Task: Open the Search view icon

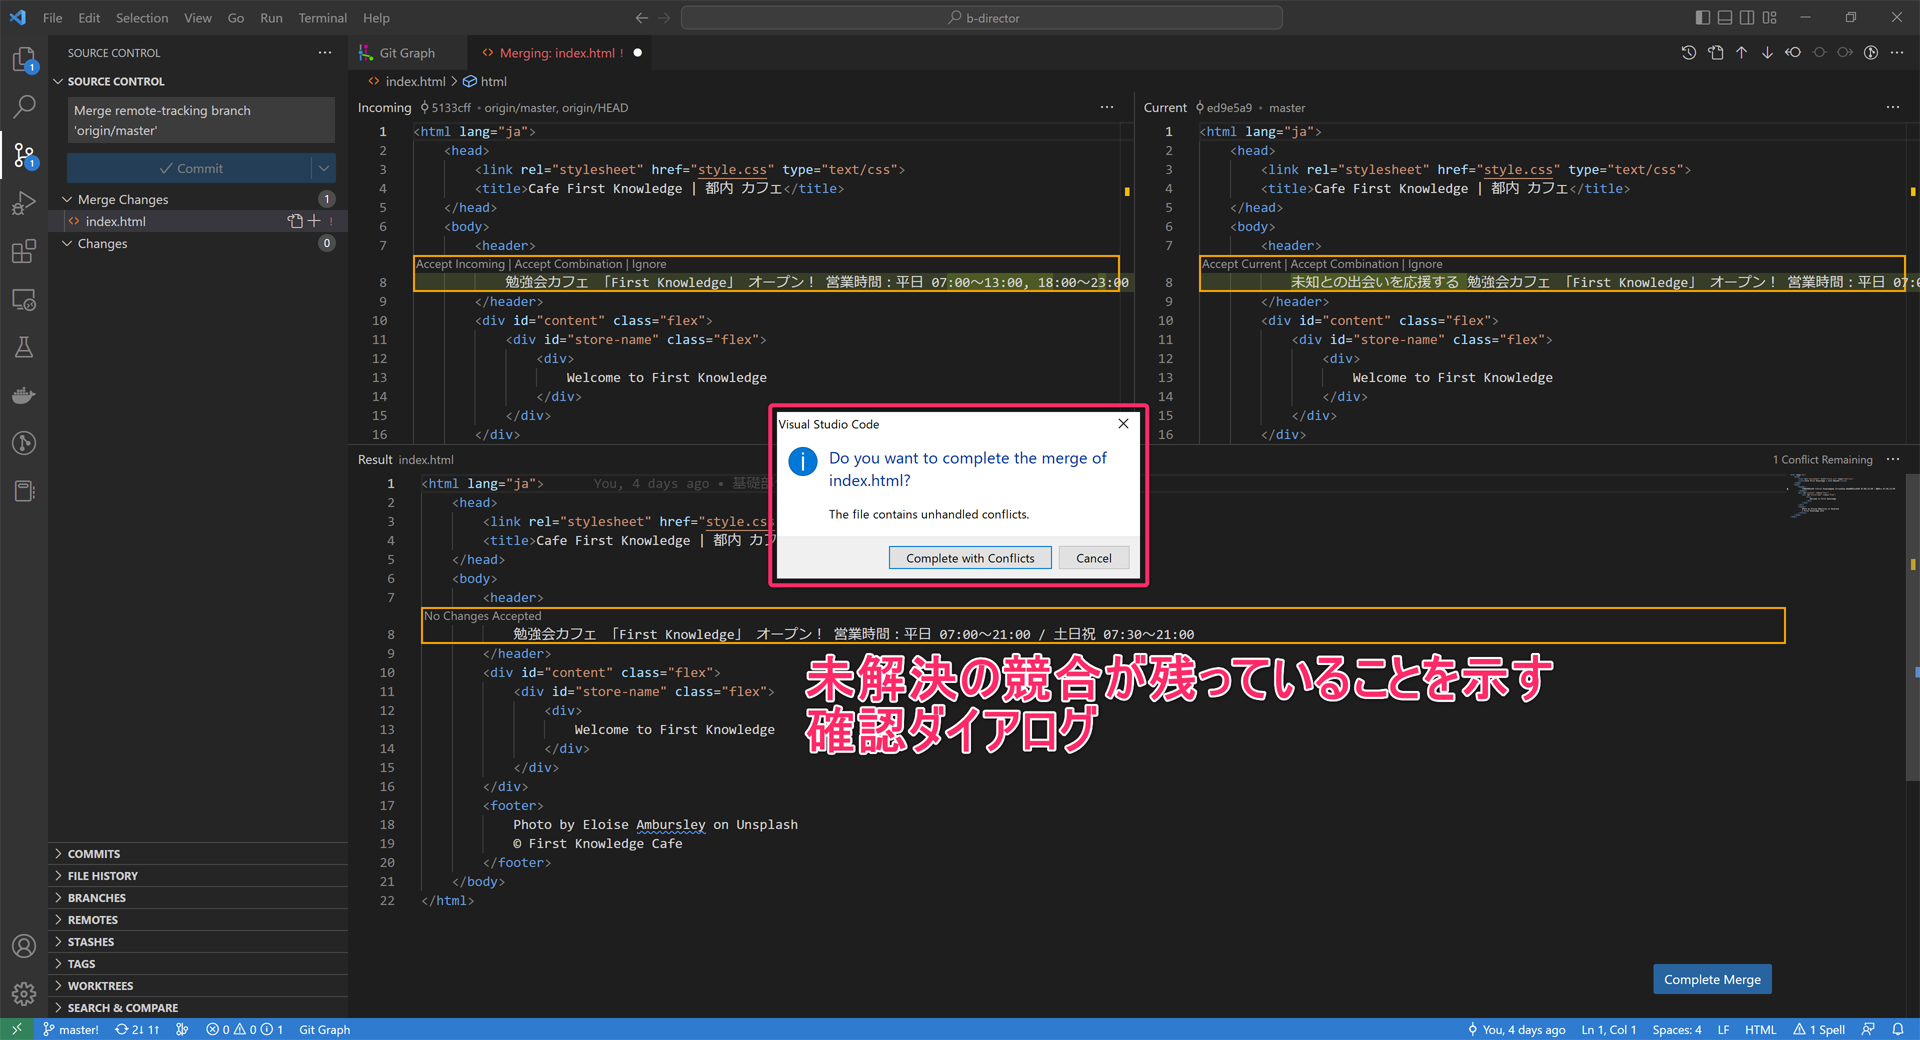Action: [x=24, y=107]
